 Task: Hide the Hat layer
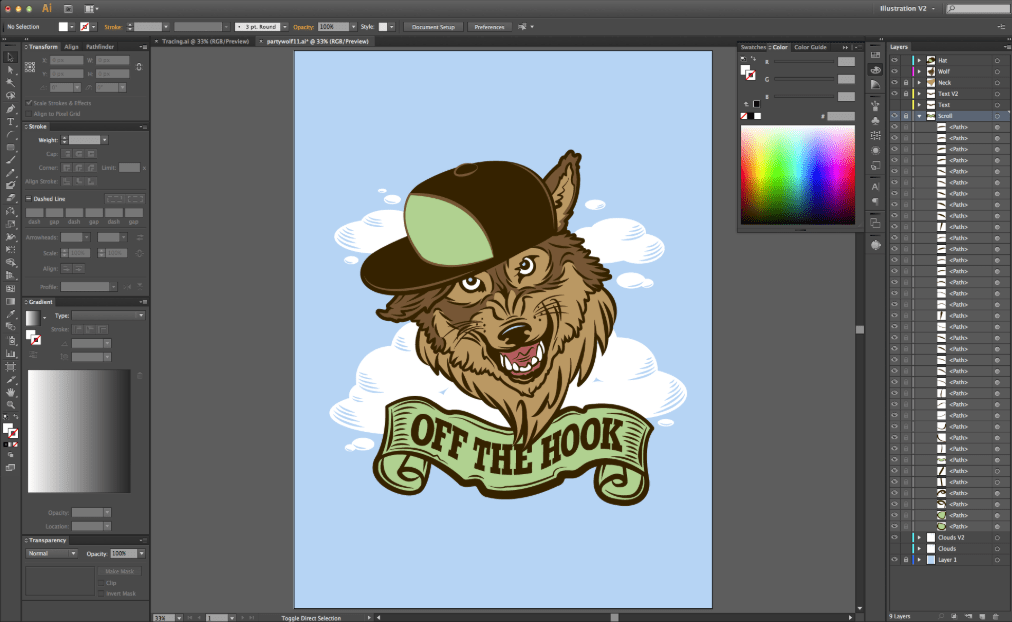[x=894, y=60]
